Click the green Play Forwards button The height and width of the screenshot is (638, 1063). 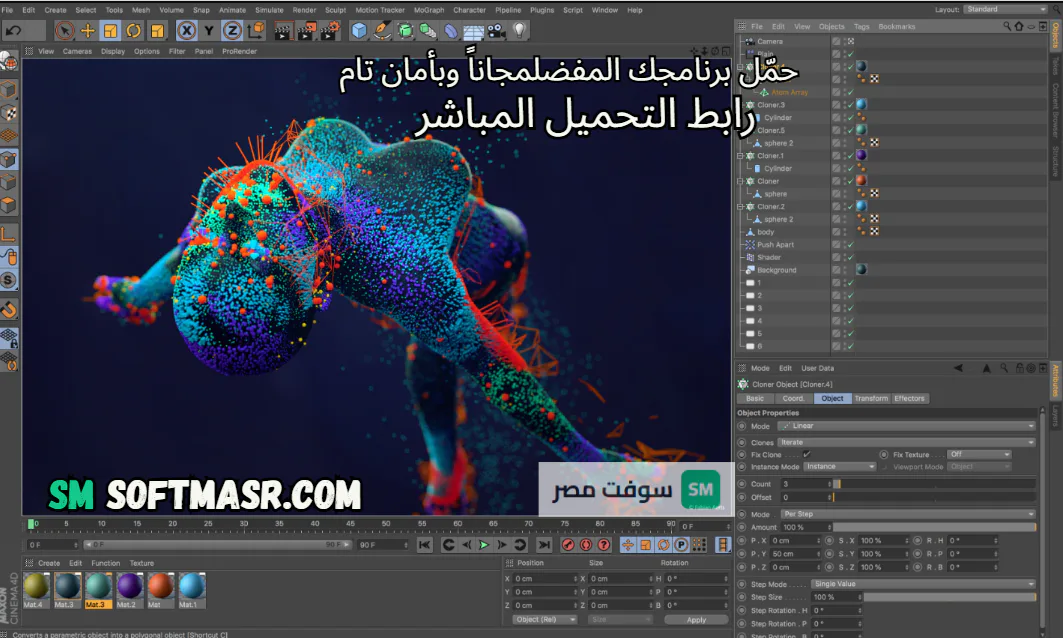483,544
